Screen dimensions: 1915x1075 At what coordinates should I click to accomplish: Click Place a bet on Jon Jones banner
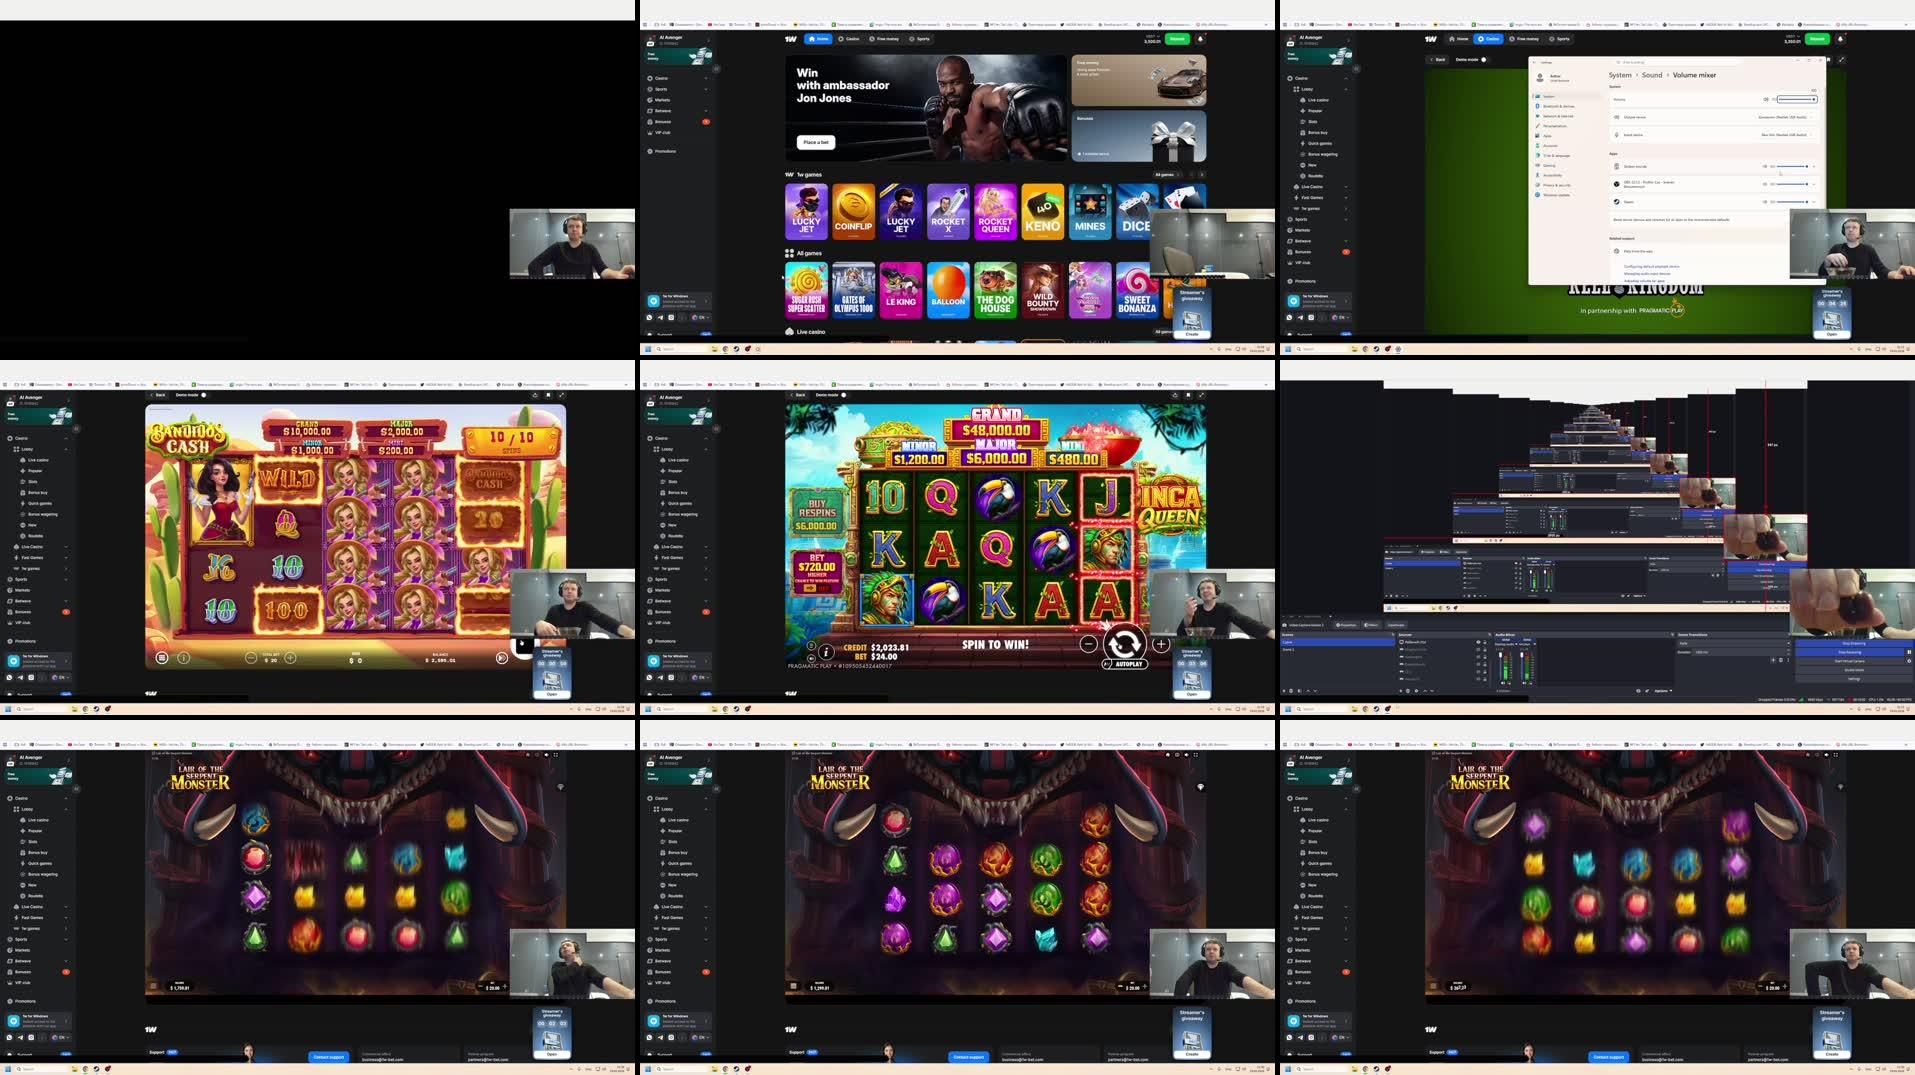pyautogui.click(x=816, y=142)
